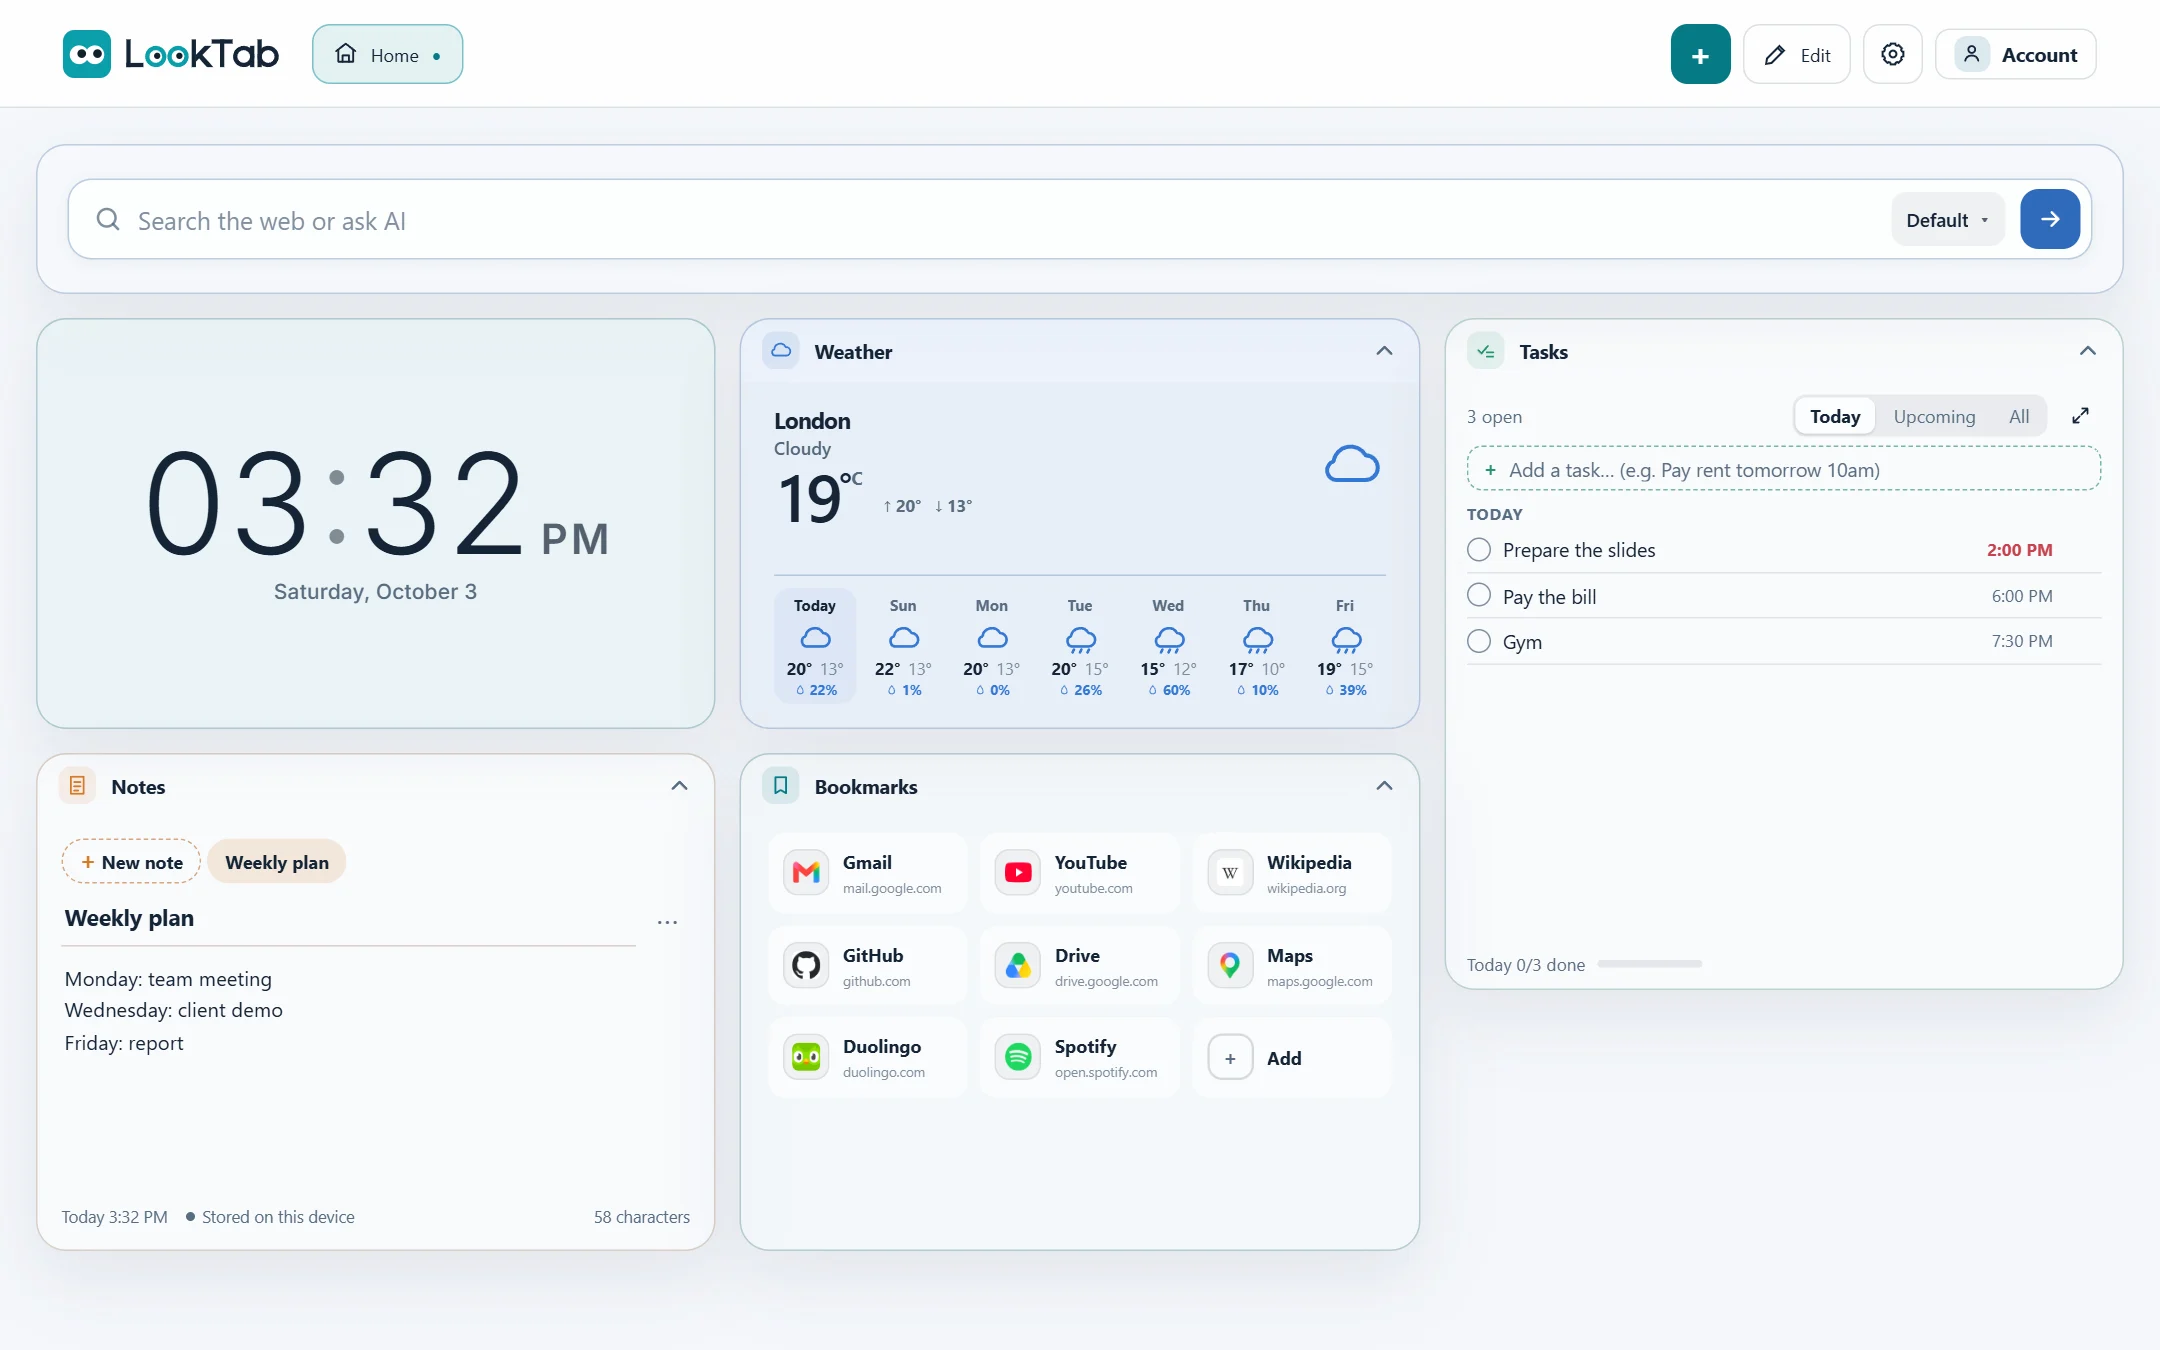
Task: Select the Today tasks tab
Action: pos(1835,416)
